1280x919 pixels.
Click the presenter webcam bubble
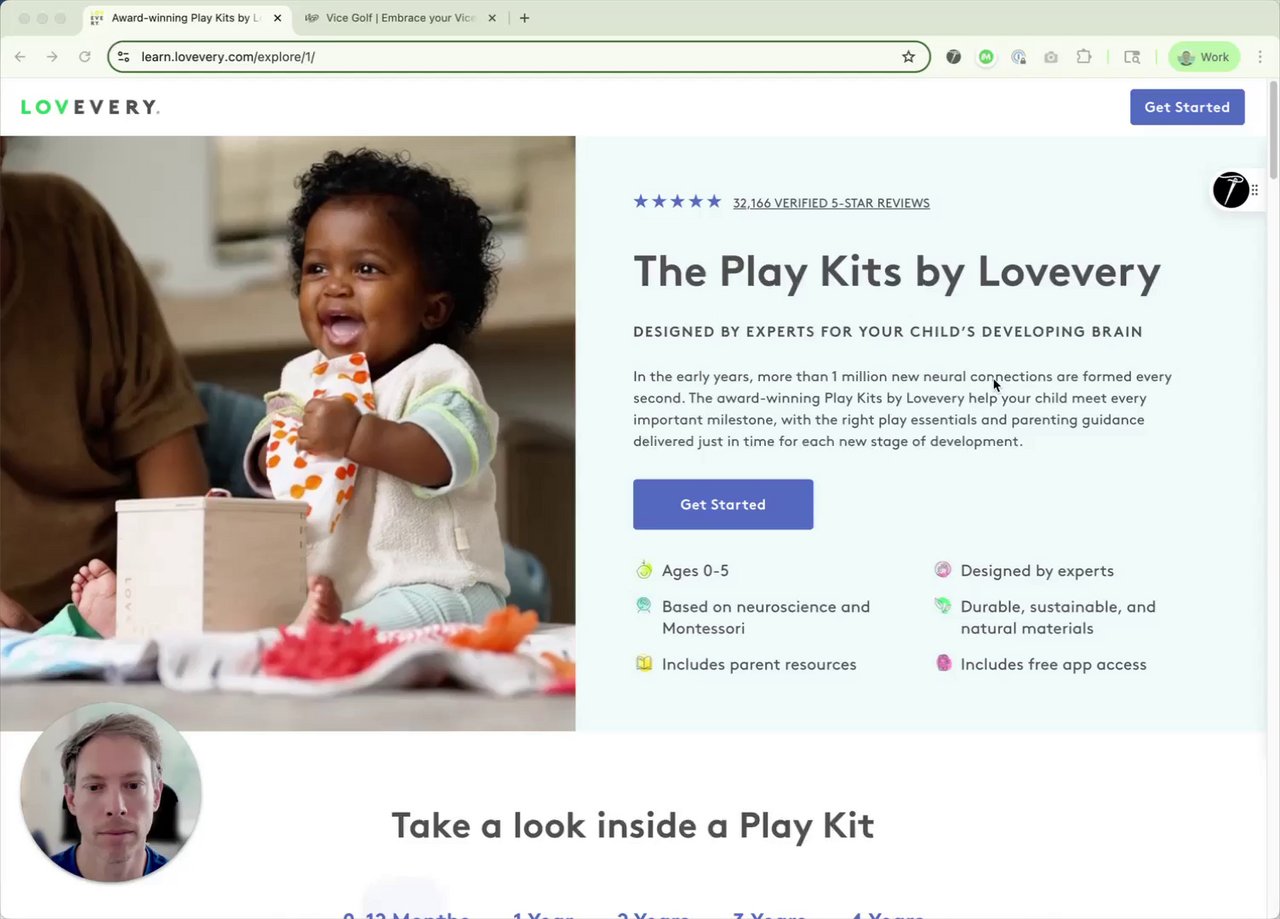[x=110, y=792]
